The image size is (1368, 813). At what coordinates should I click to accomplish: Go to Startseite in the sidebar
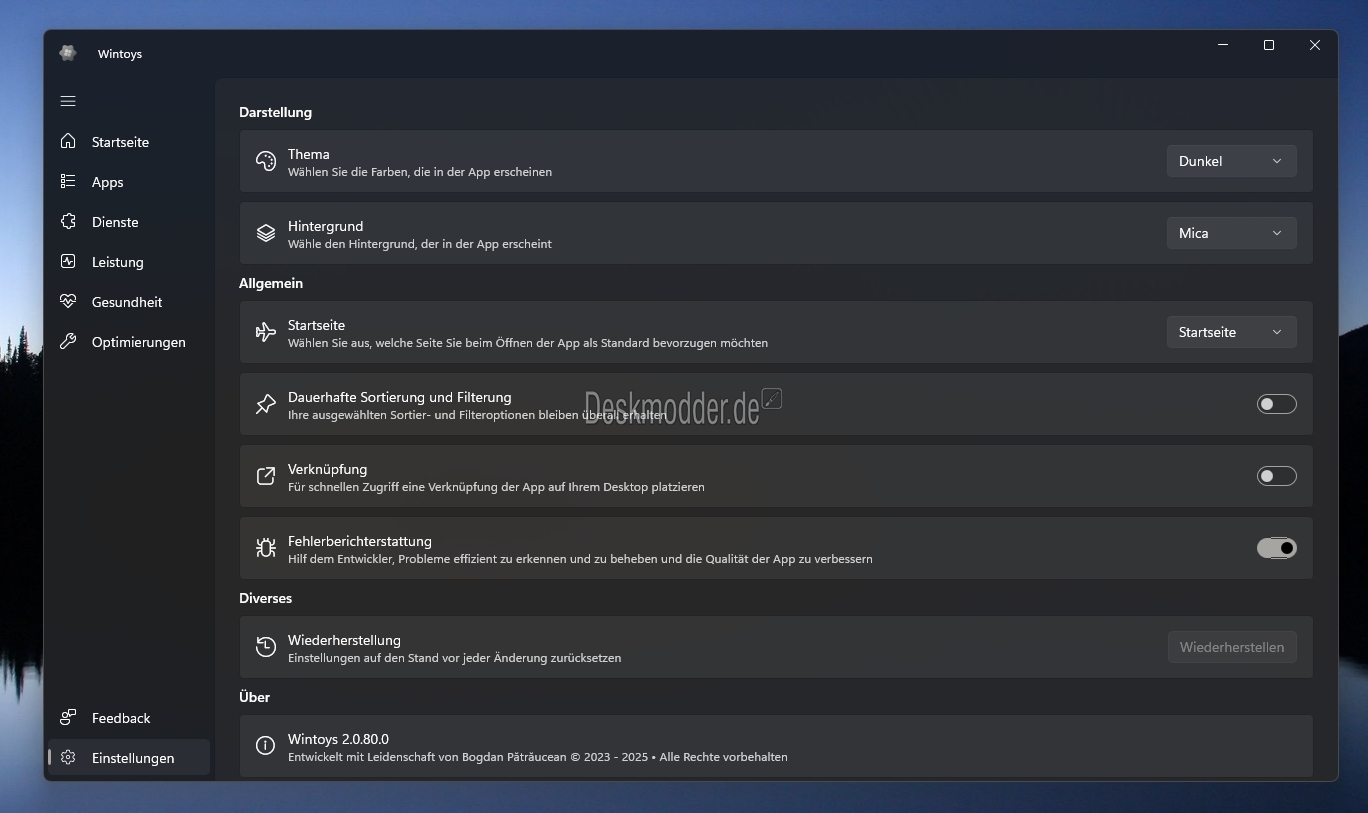coord(129,142)
